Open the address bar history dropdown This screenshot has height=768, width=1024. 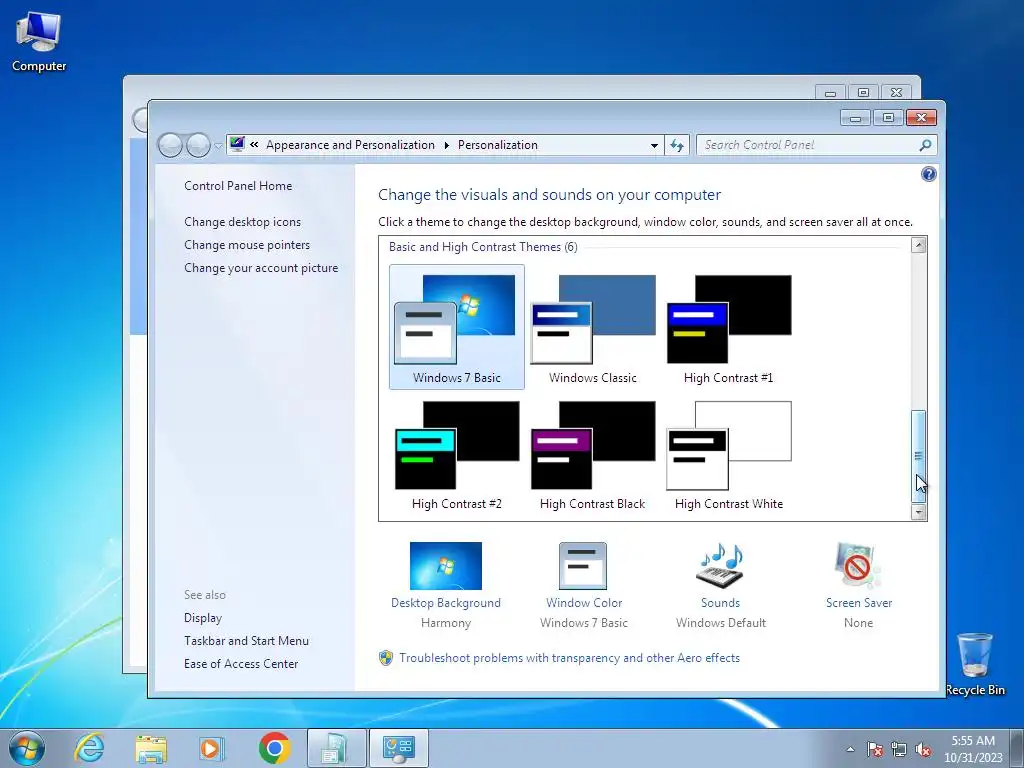click(x=654, y=146)
